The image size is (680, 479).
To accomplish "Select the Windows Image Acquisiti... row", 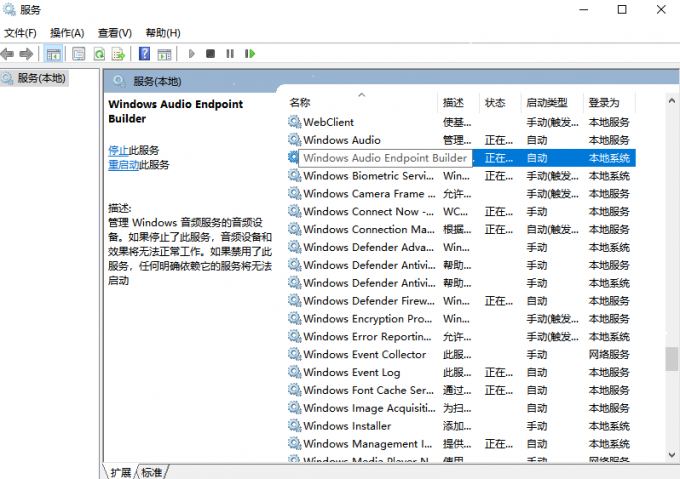I will [x=461, y=408].
